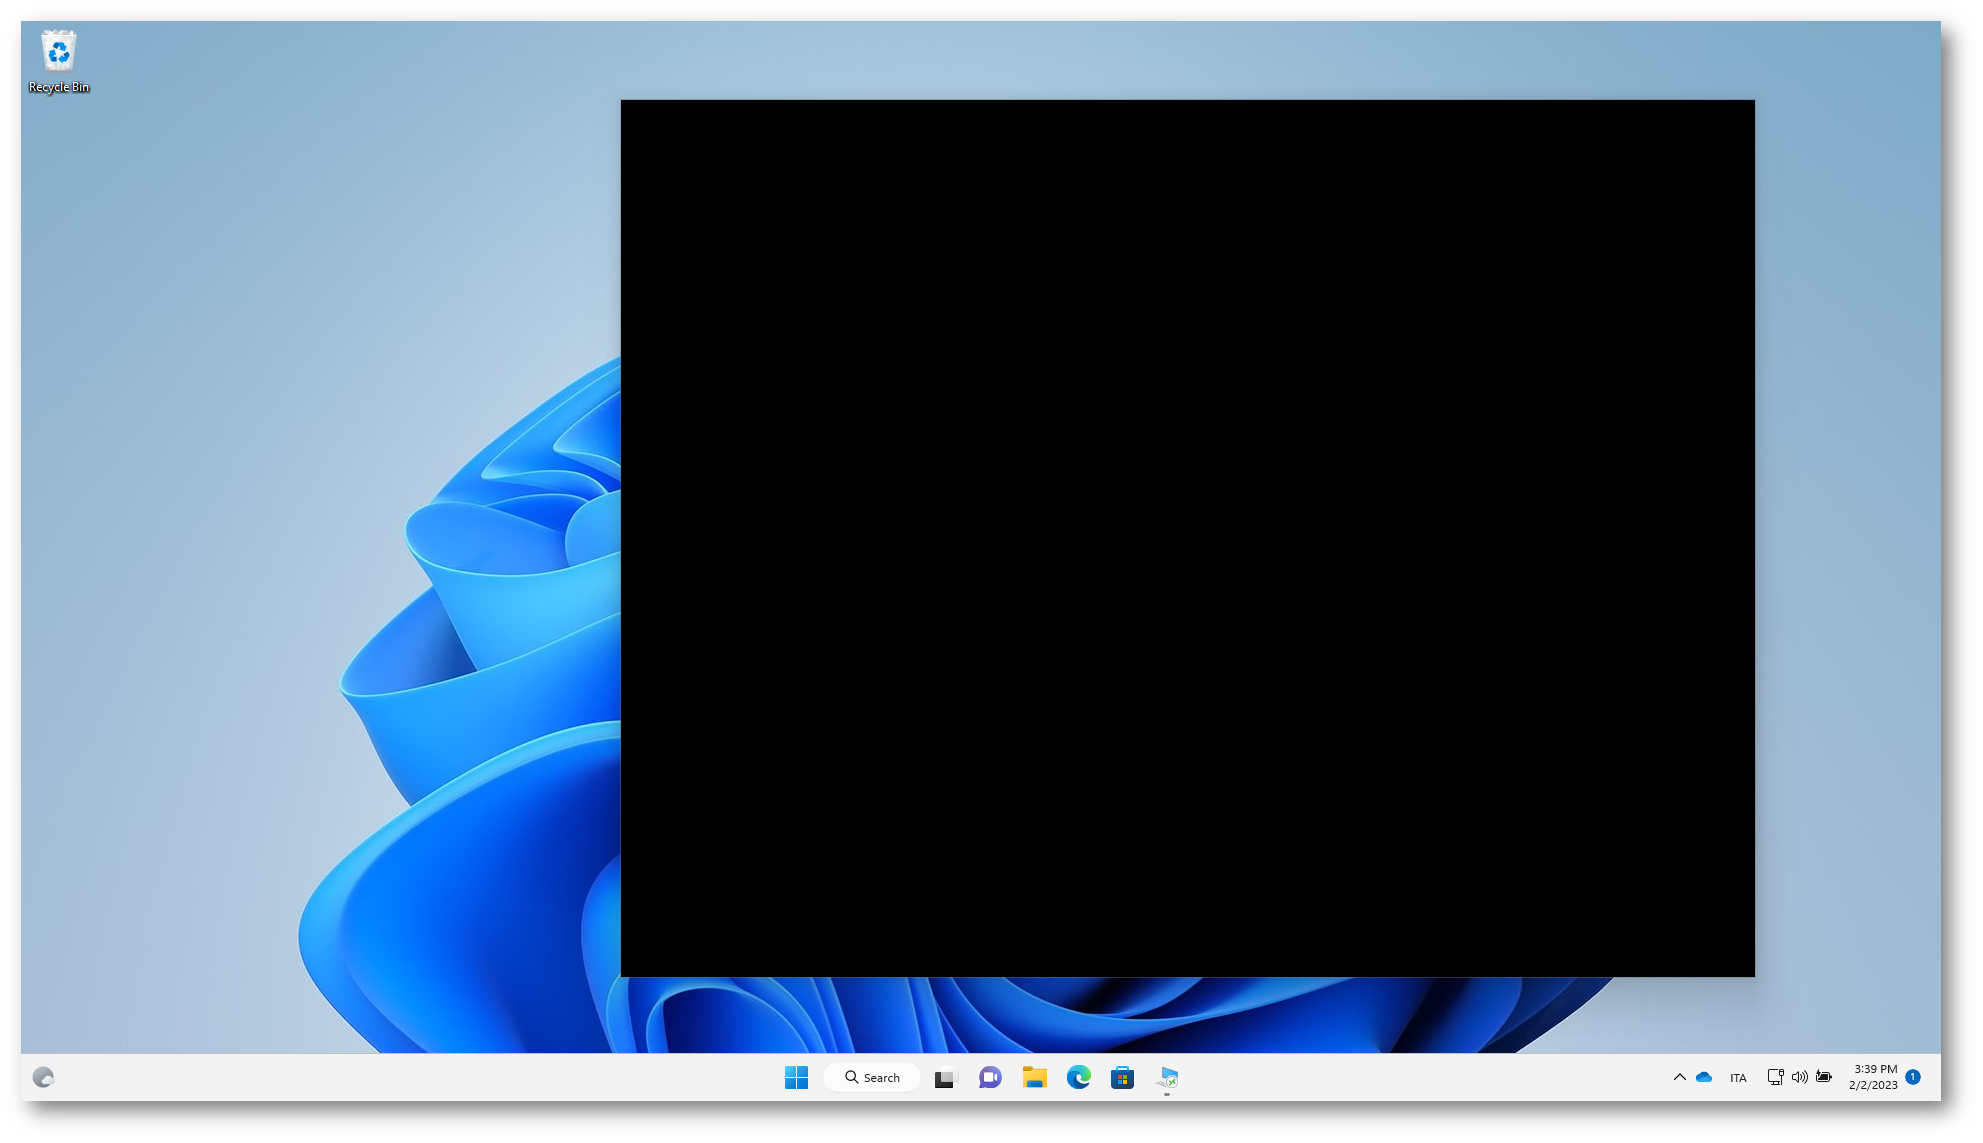The width and height of the screenshot is (1983, 1143).
Task: Launch Microsoft Edge from the taskbar
Action: 1078,1077
